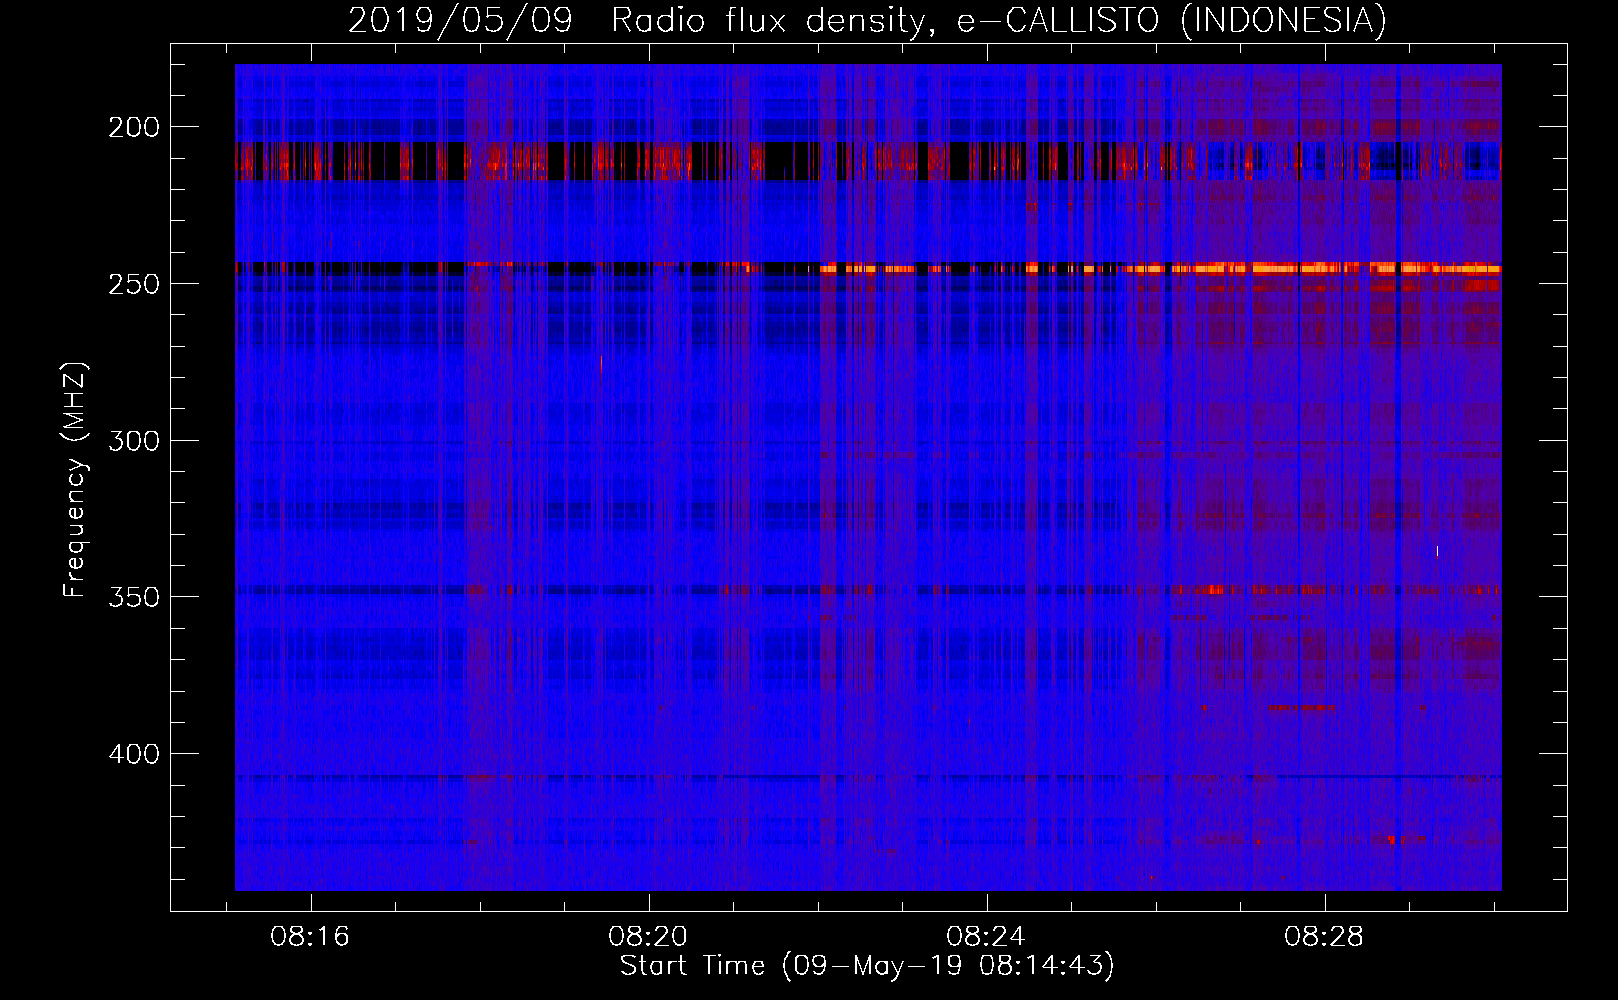Image resolution: width=1618 pixels, height=1000 pixels.
Task: Click the 08:20 time tick label
Action: pyautogui.click(x=648, y=937)
